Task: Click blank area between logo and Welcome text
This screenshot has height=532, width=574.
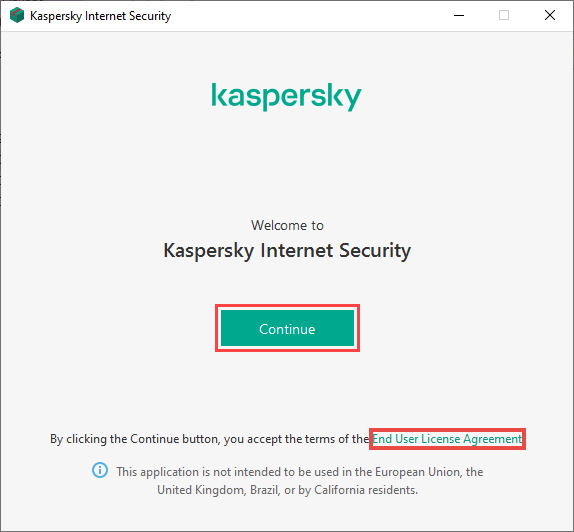Action: (287, 165)
